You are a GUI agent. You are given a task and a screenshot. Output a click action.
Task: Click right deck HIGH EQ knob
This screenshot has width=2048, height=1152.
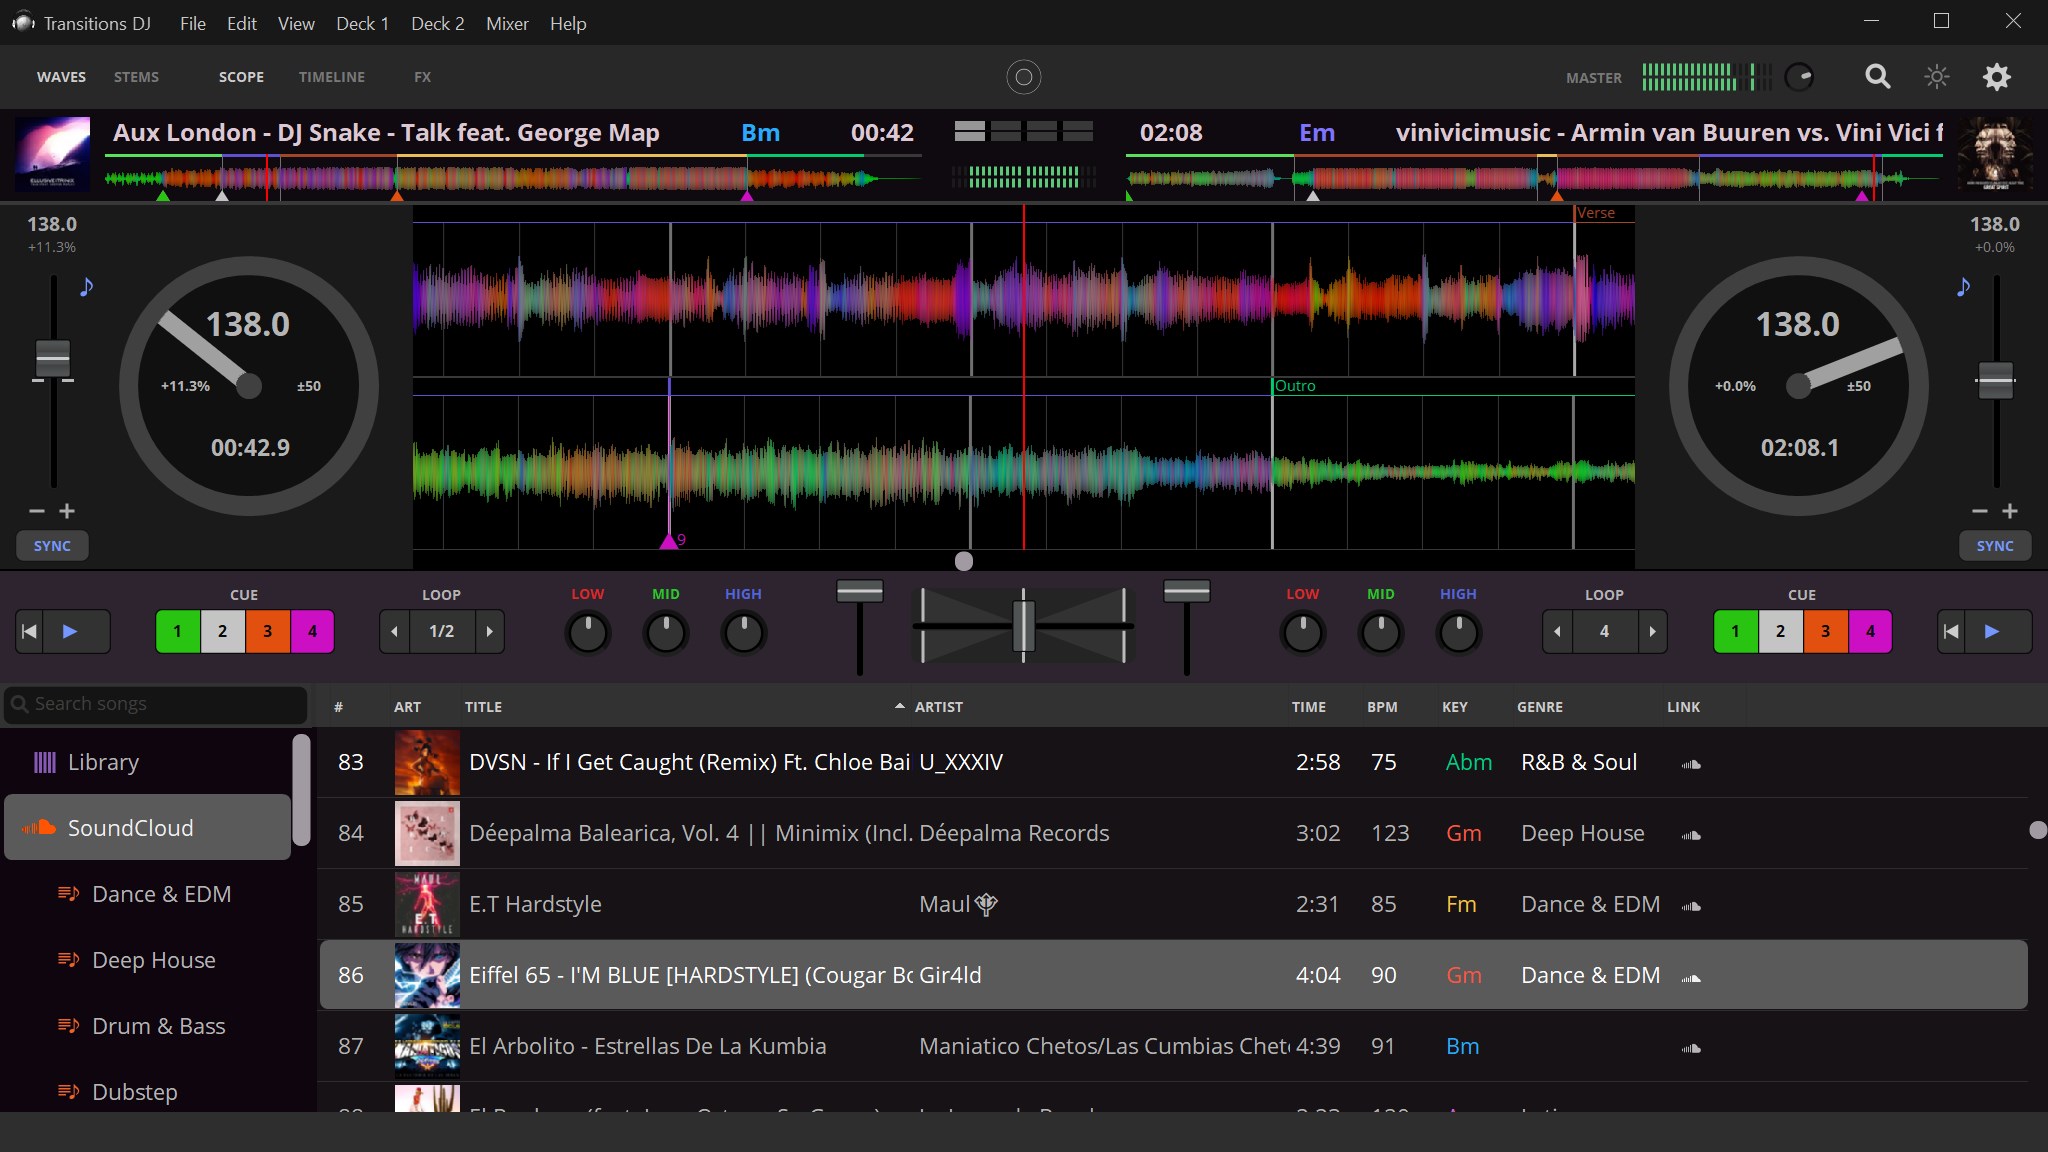(1458, 633)
